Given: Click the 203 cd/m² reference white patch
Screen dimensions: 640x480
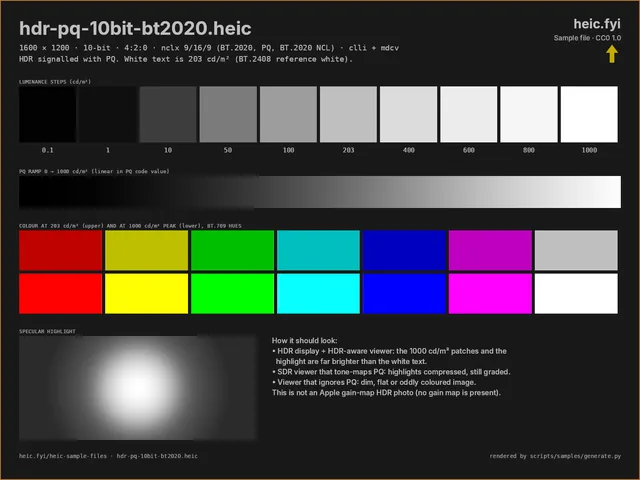Looking at the screenshot, I should pos(349,114).
